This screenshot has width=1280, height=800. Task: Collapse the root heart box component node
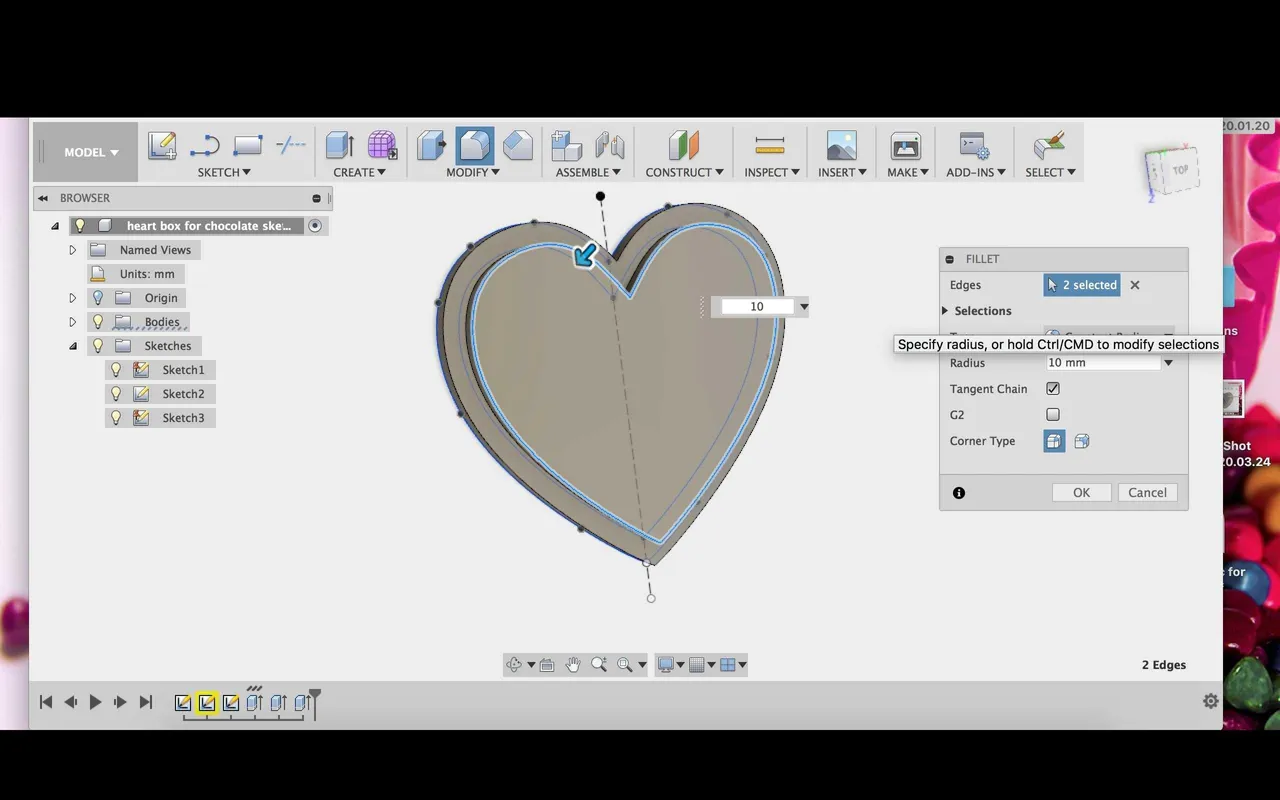[x=55, y=226]
